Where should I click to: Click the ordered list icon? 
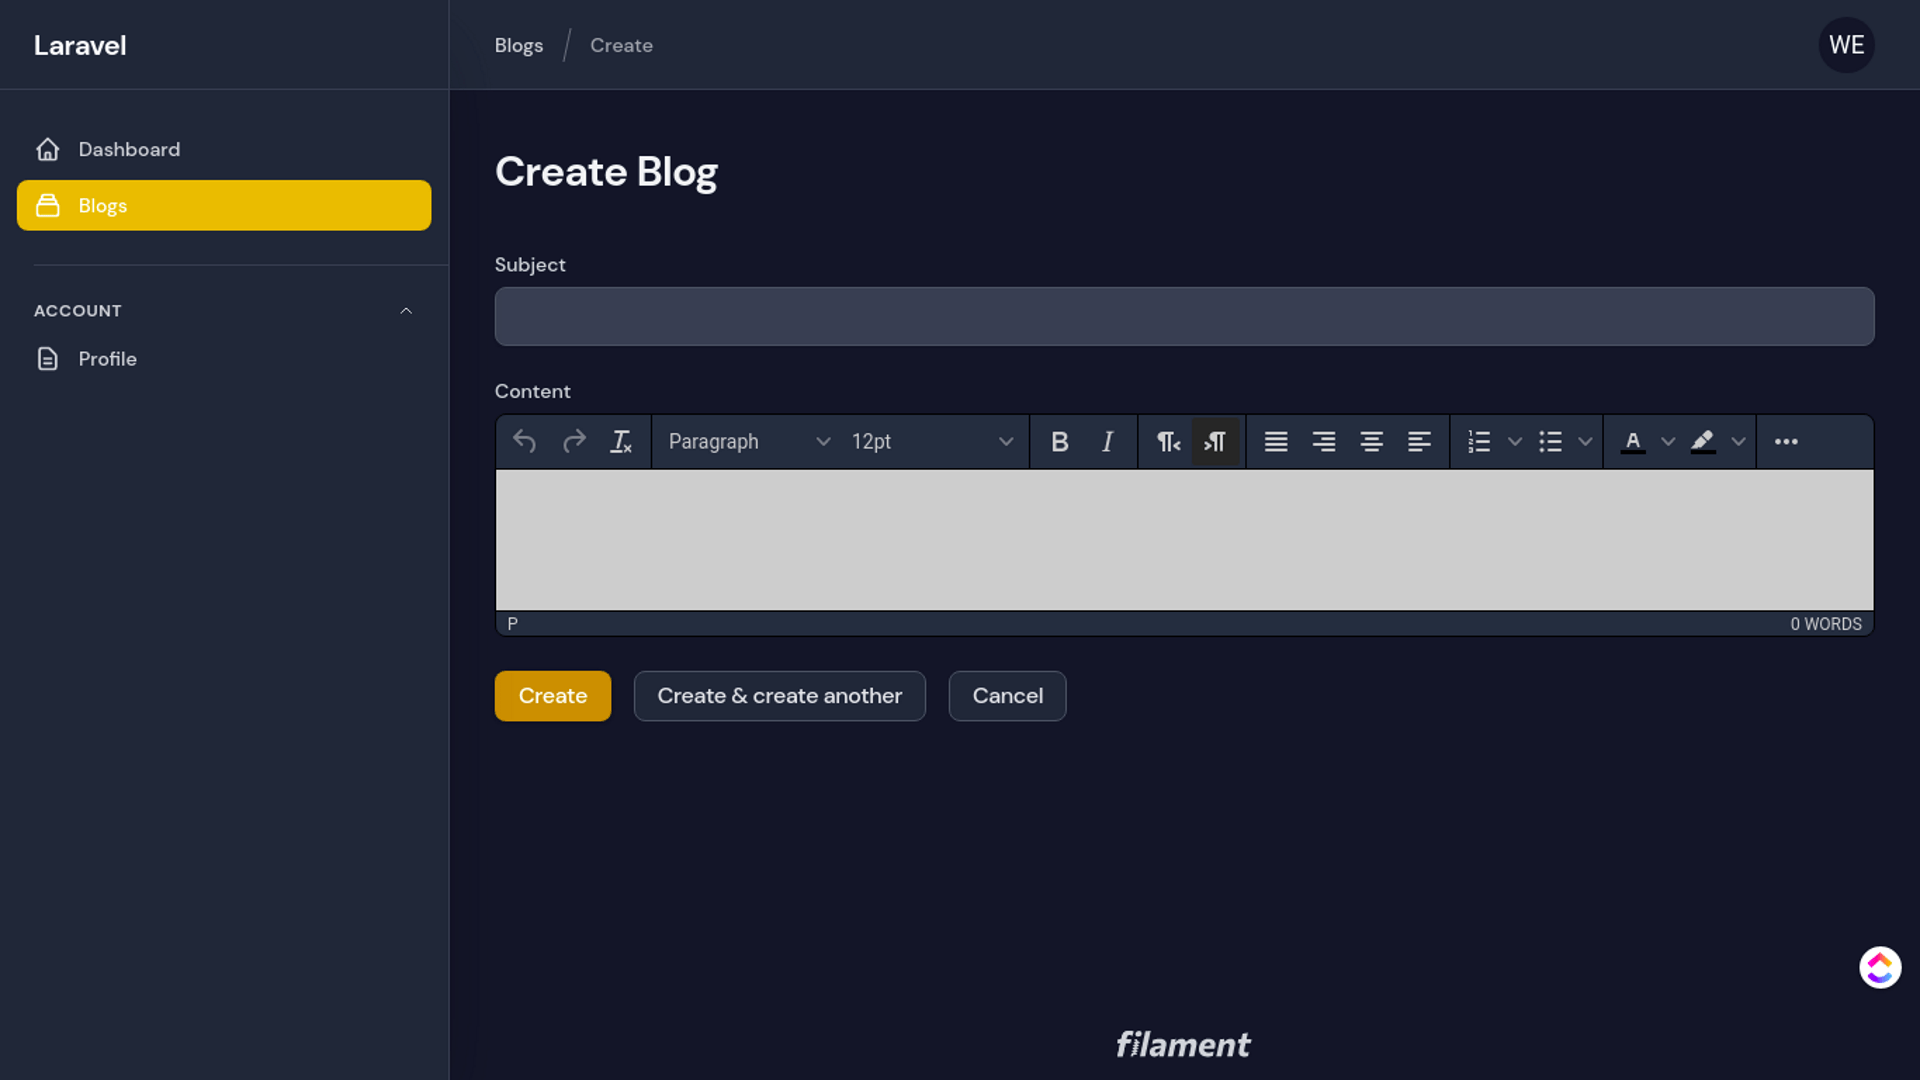[x=1478, y=440]
